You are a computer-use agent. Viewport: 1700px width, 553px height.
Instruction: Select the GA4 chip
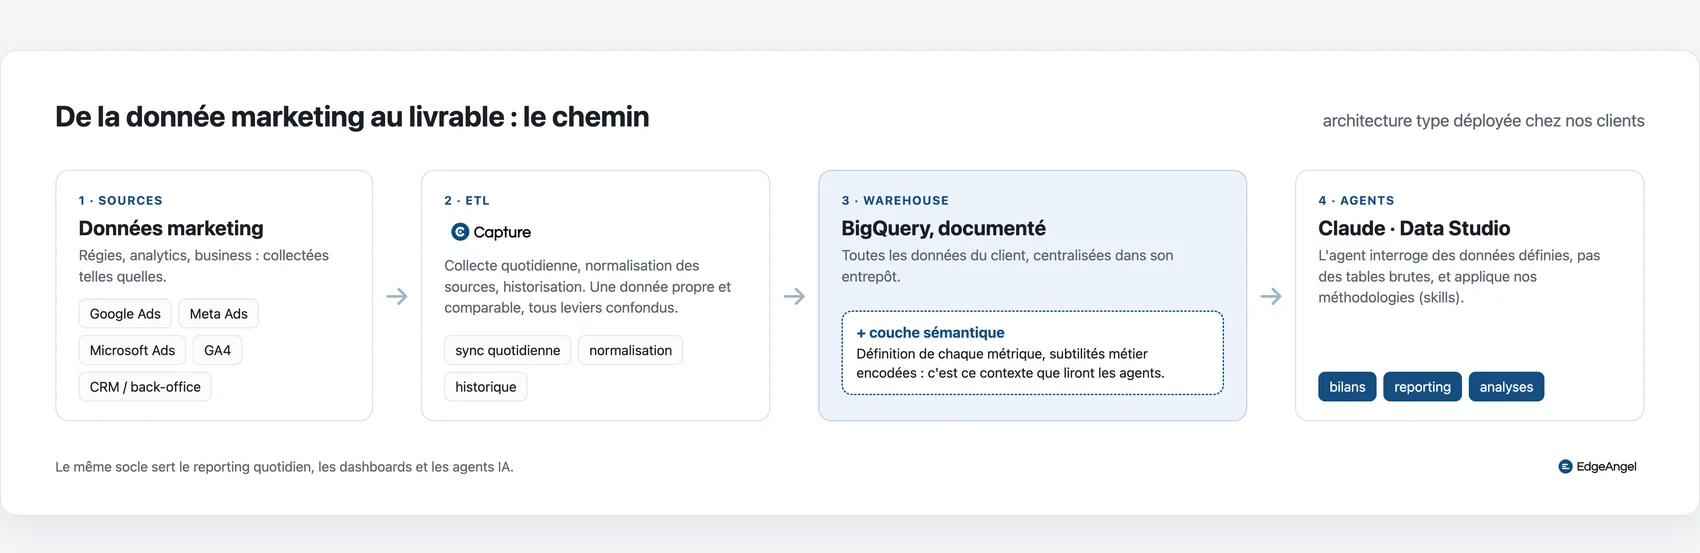pyautogui.click(x=217, y=350)
